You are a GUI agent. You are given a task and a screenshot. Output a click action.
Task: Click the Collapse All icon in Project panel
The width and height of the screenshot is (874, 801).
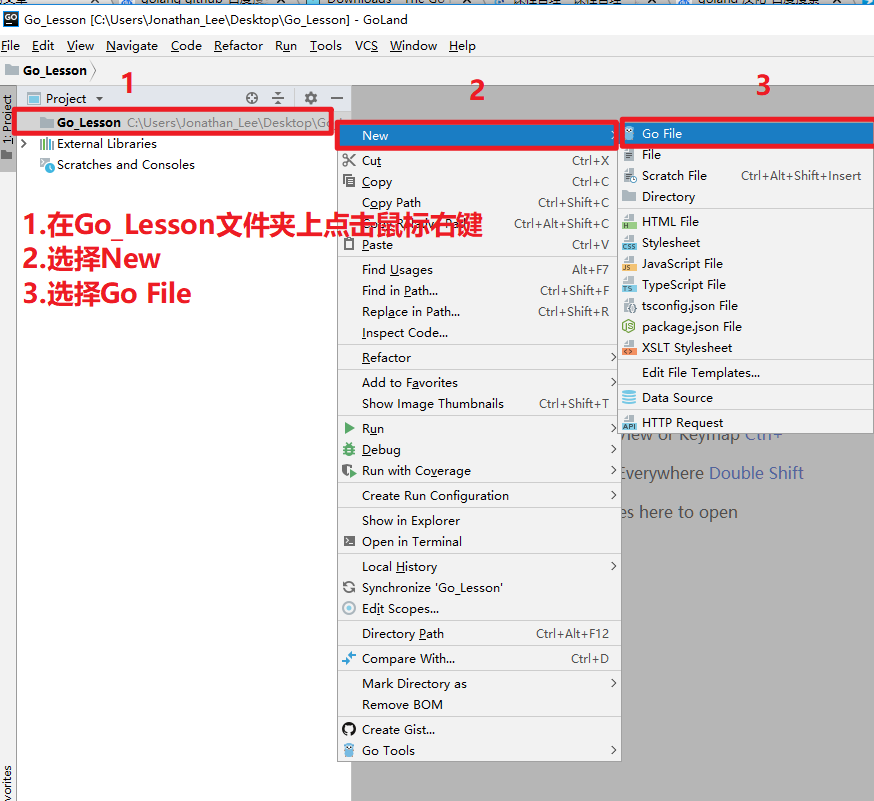pos(278,98)
